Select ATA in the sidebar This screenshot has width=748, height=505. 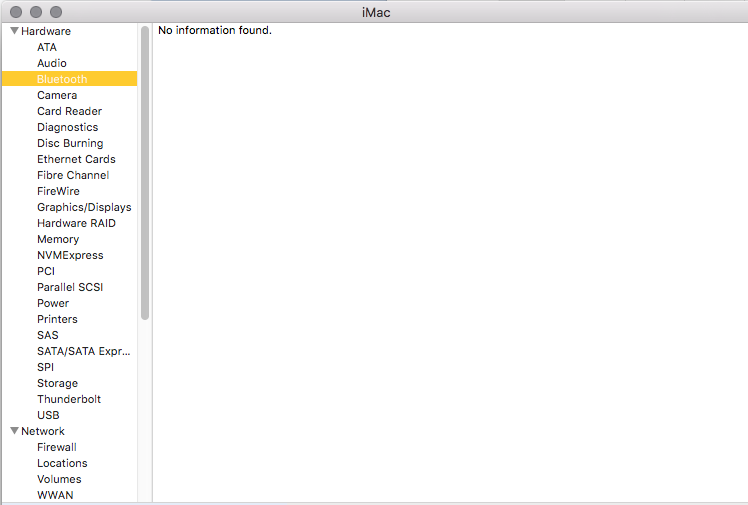[x=47, y=47]
